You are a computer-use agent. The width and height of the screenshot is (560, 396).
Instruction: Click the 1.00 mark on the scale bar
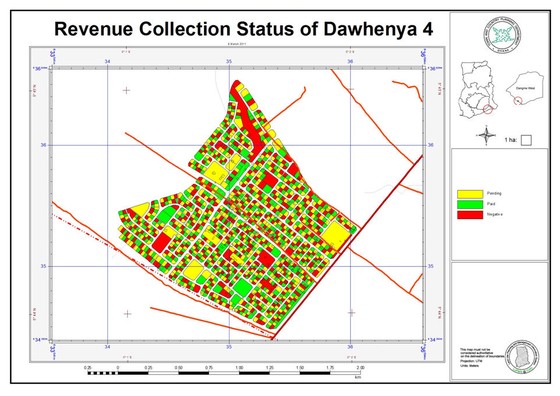click(x=239, y=367)
